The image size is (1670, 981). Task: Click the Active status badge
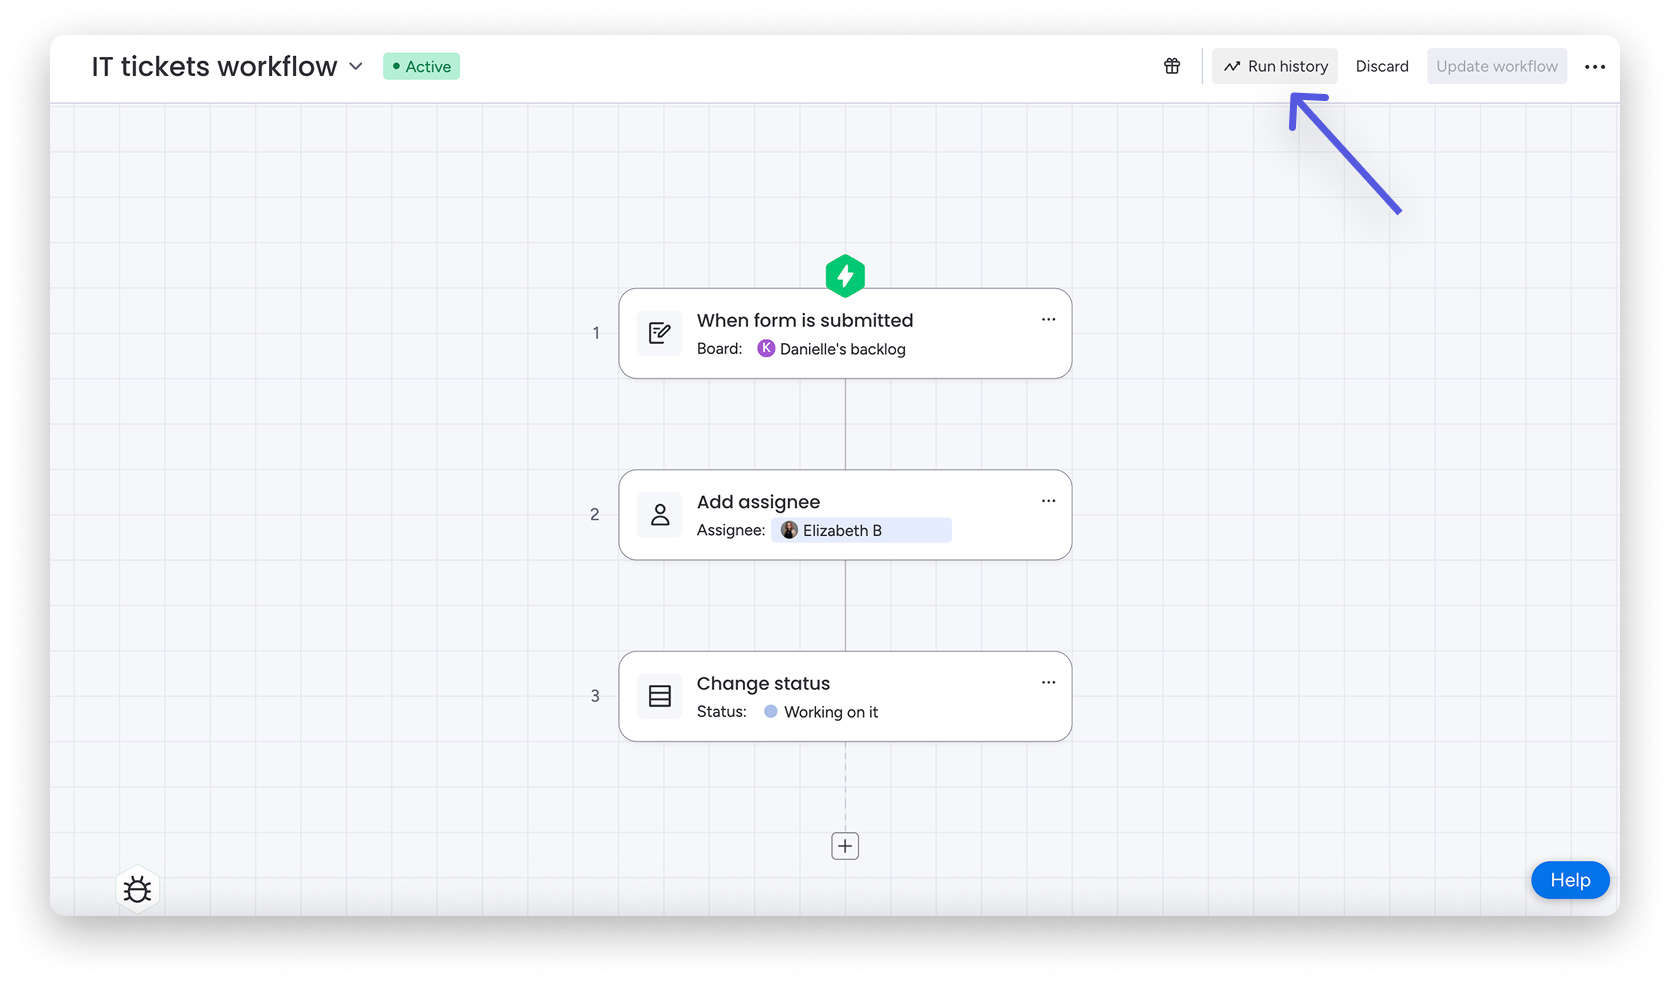tap(421, 66)
